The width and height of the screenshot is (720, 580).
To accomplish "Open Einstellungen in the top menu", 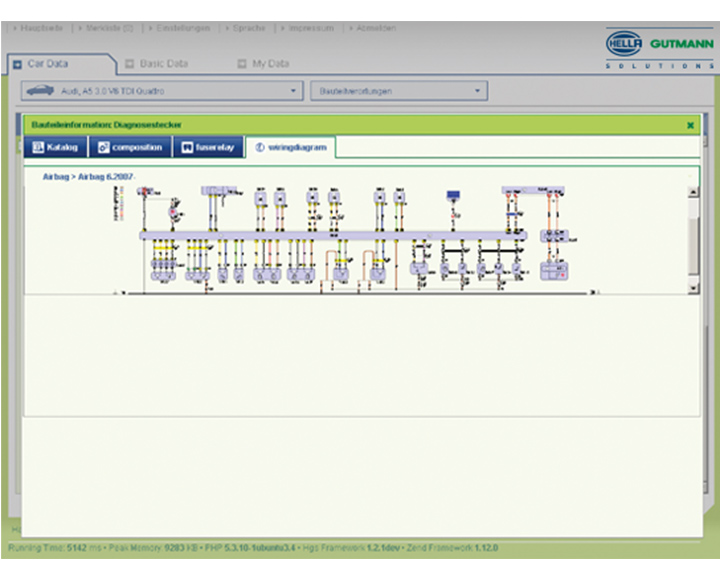I will tap(184, 28).
